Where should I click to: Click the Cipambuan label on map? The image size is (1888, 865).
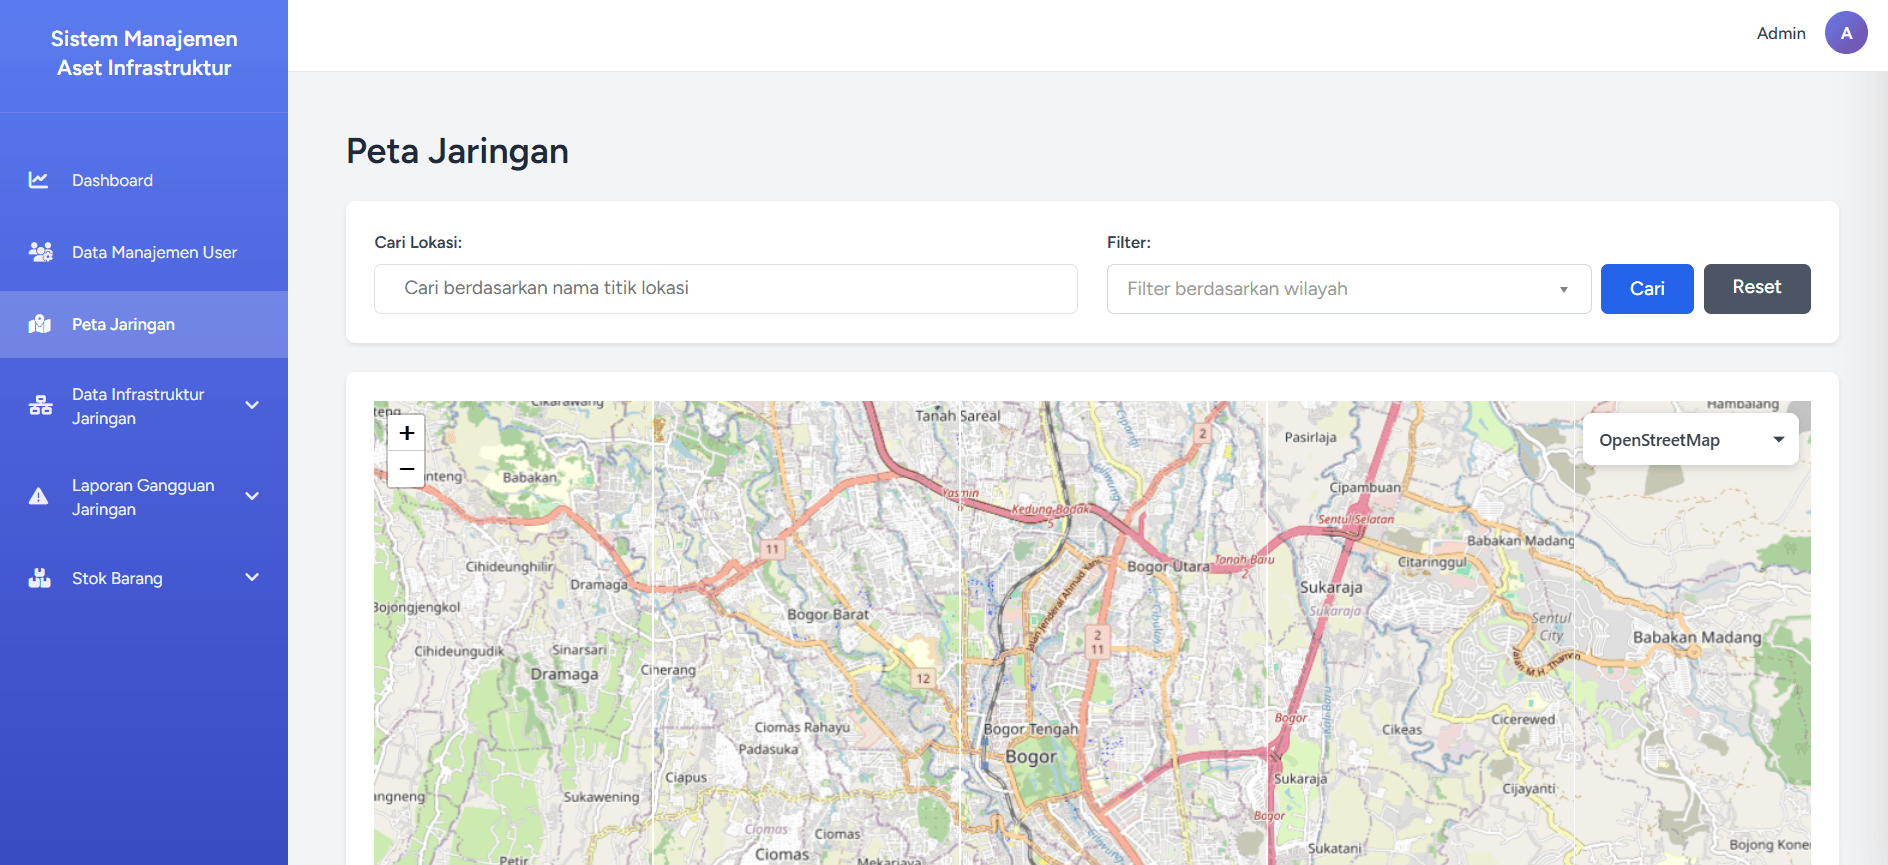coord(1365,487)
